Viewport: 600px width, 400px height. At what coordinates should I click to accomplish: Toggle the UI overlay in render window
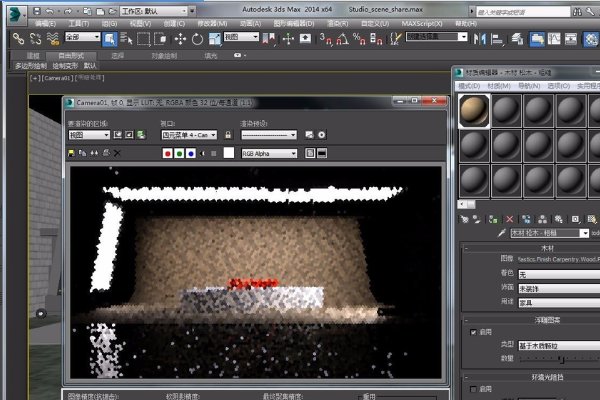310,153
